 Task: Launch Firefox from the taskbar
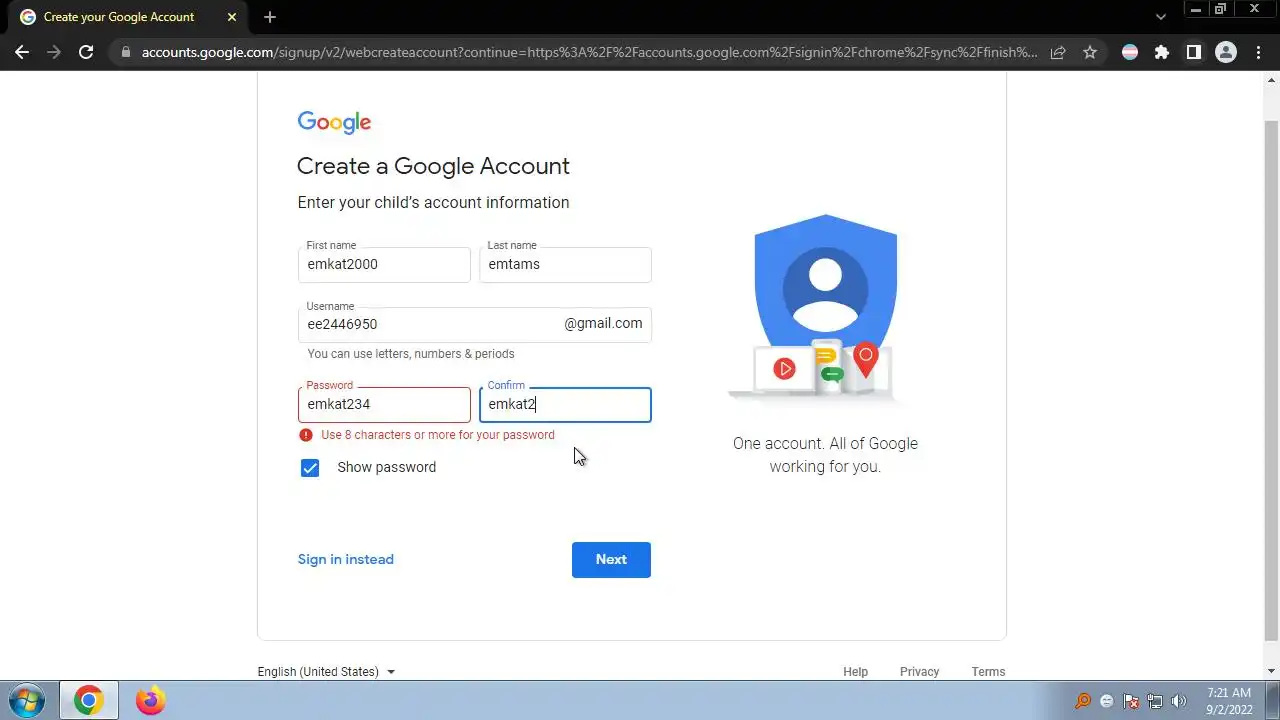pyautogui.click(x=150, y=700)
